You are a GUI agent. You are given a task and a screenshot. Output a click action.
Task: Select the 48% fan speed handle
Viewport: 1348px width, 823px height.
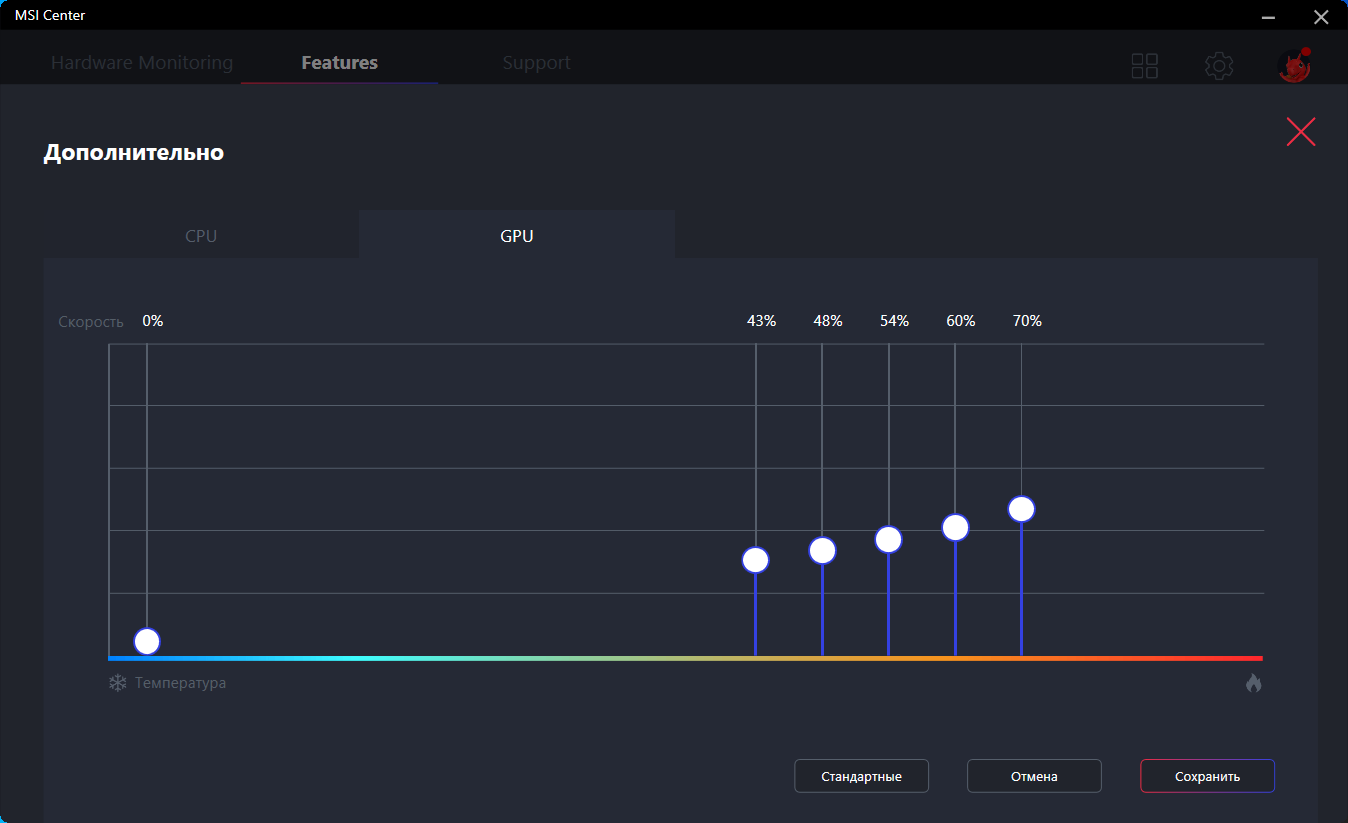[822, 550]
